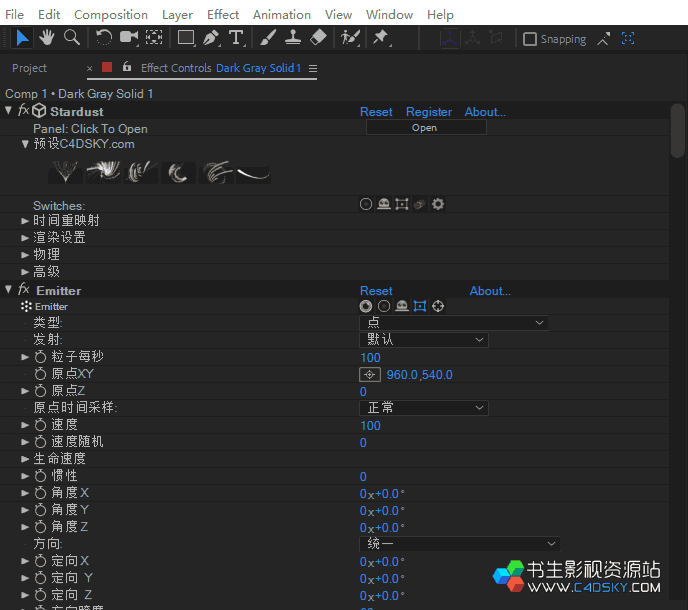Open the Effect menu

pos(223,14)
